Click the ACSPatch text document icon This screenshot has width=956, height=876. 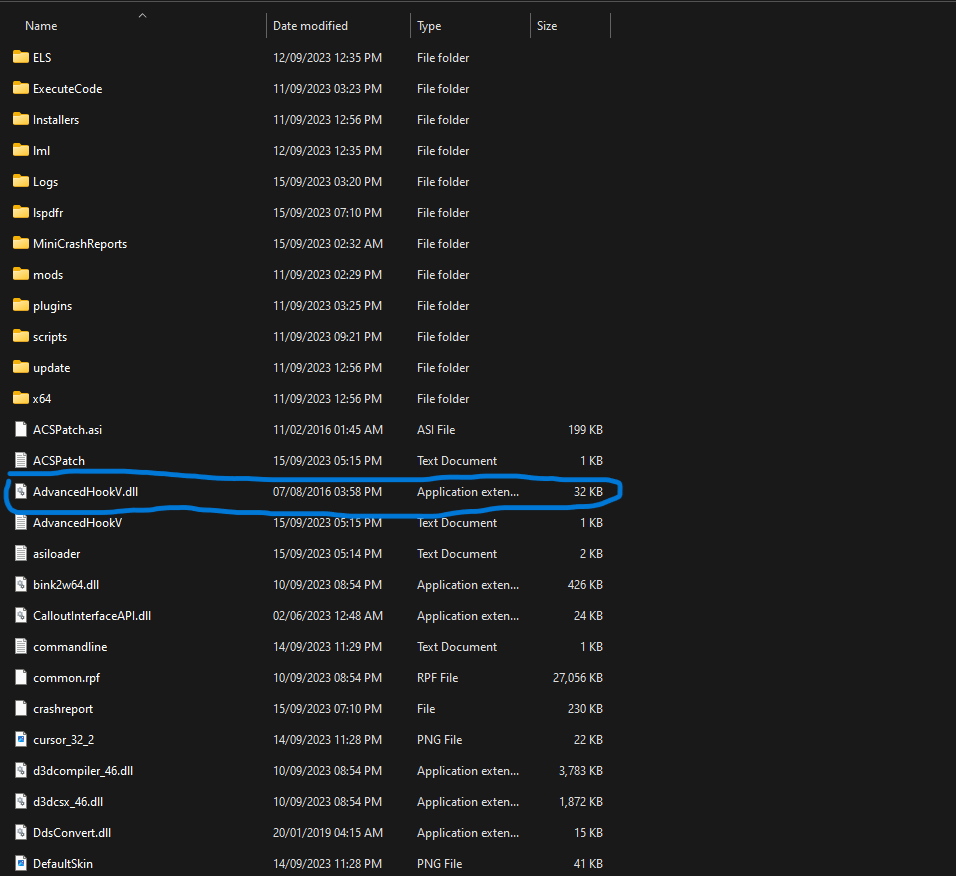(x=21, y=460)
